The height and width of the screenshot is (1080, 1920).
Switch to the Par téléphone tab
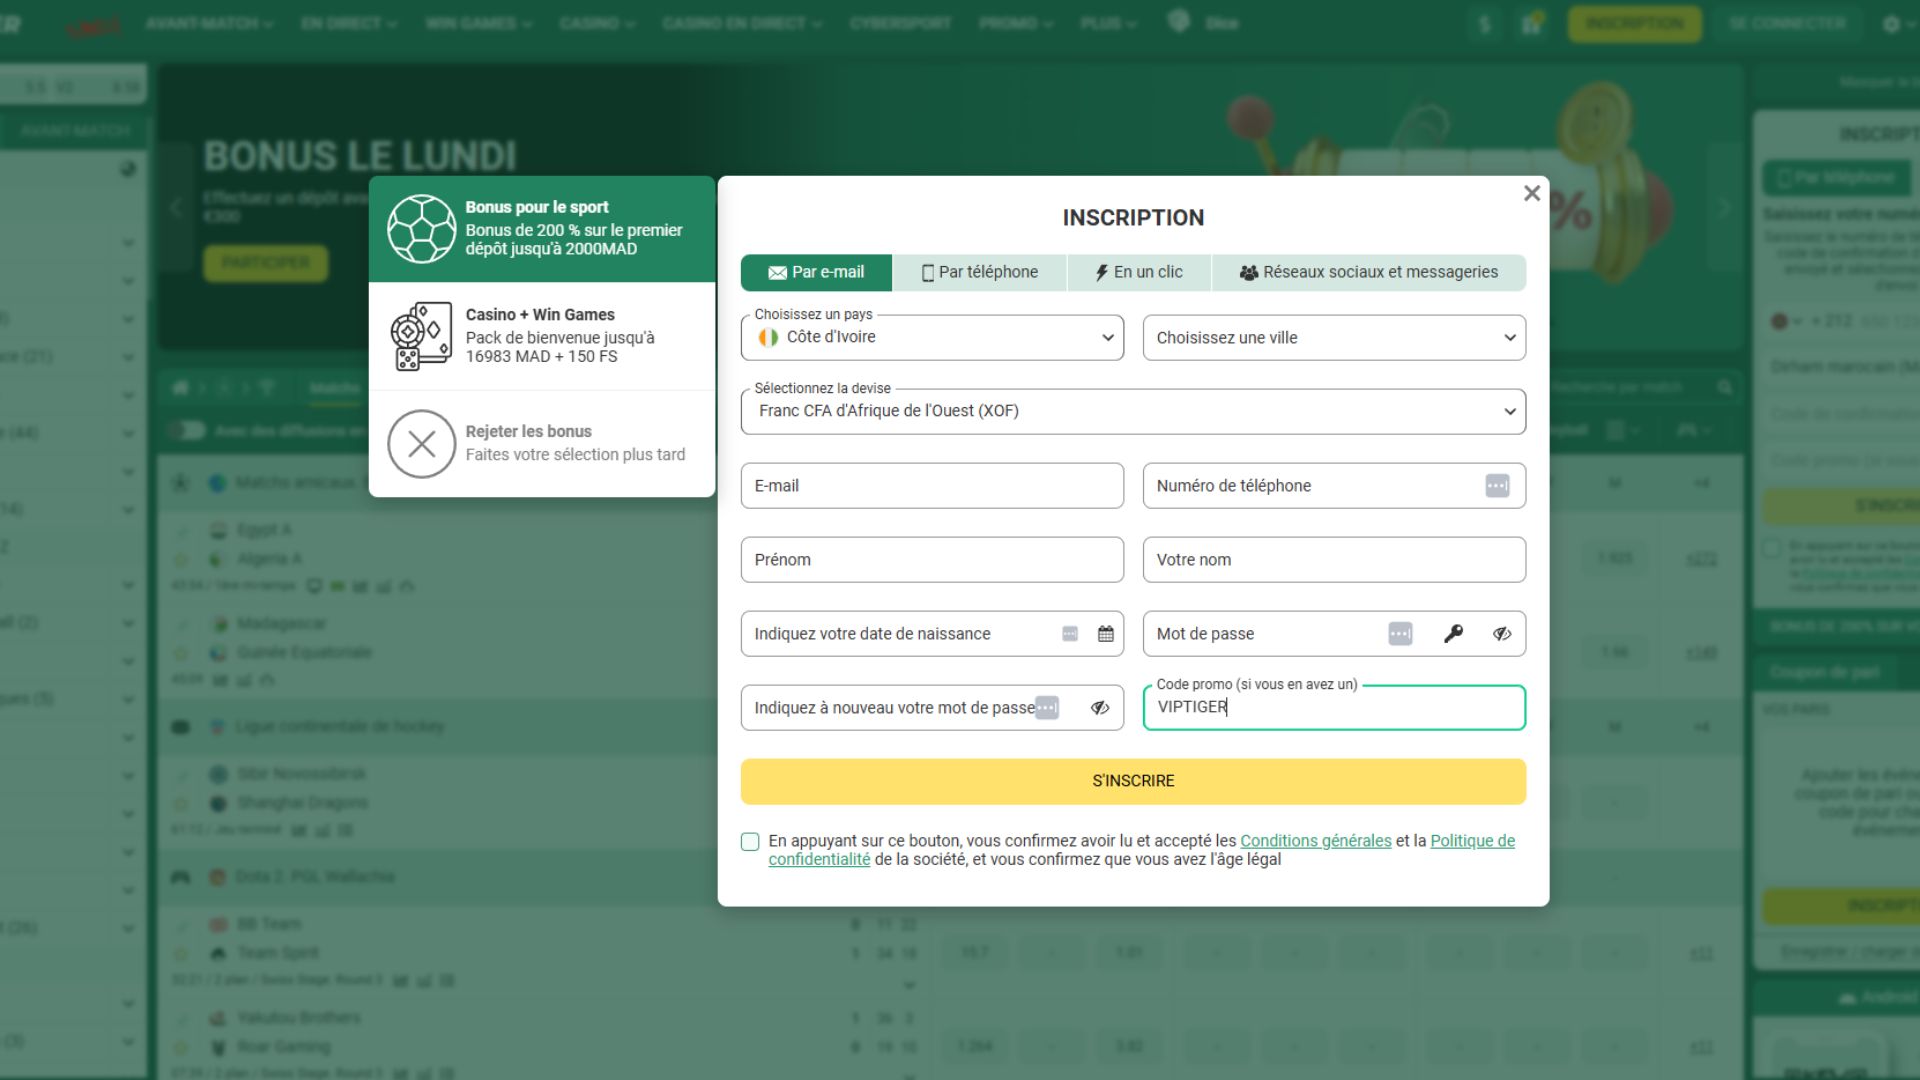[979, 273]
